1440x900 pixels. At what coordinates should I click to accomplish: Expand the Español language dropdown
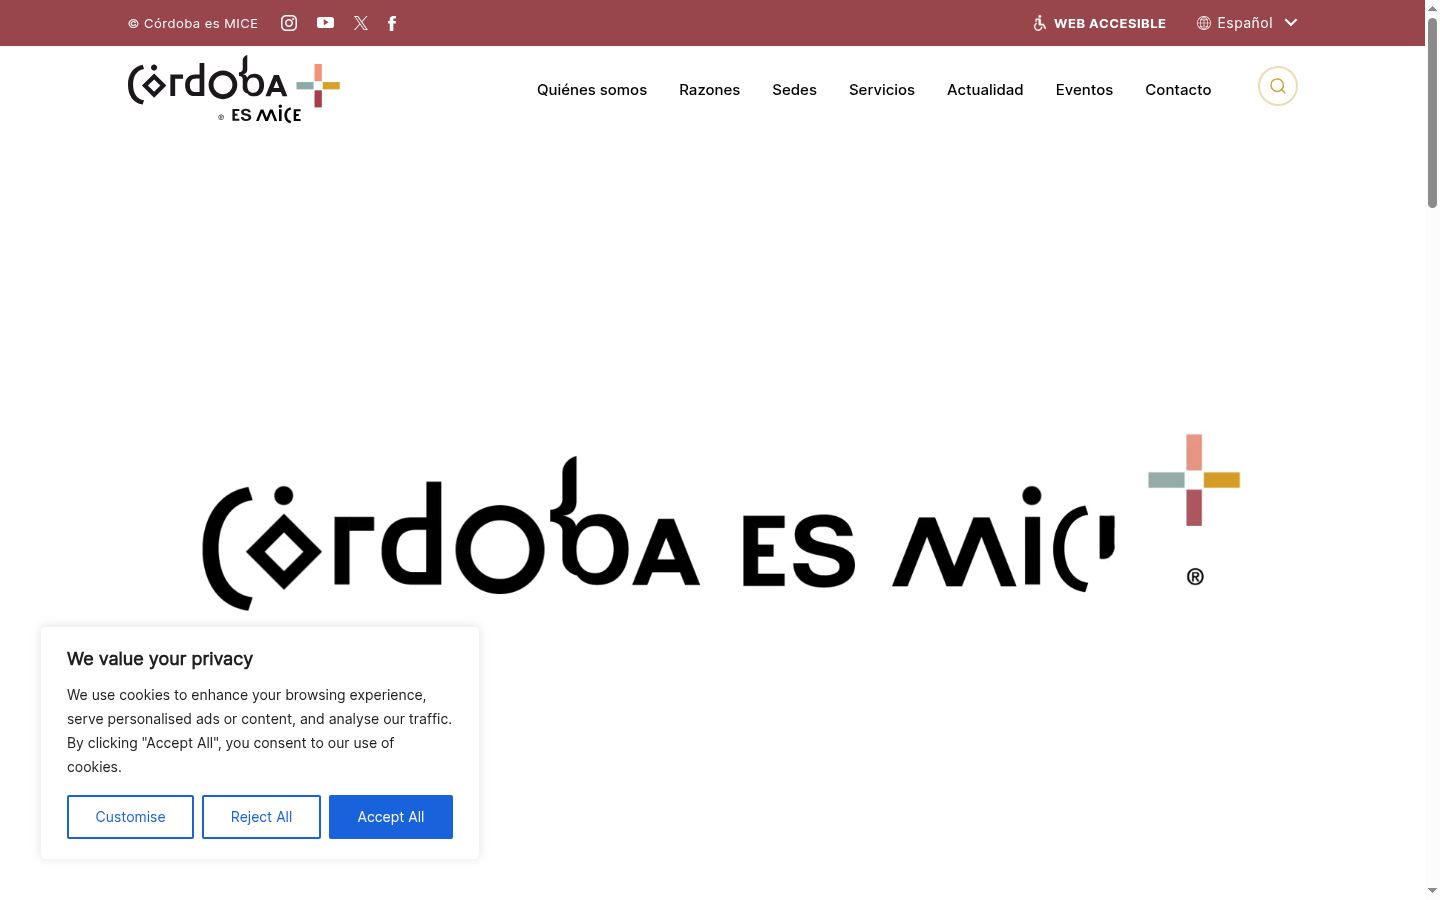pos(1247,23)
